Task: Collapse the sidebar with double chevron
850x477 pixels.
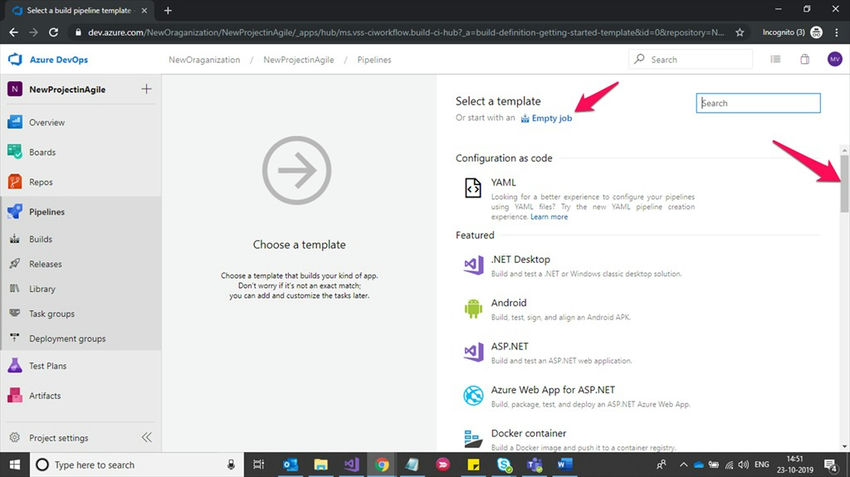Action: point(146,437)
